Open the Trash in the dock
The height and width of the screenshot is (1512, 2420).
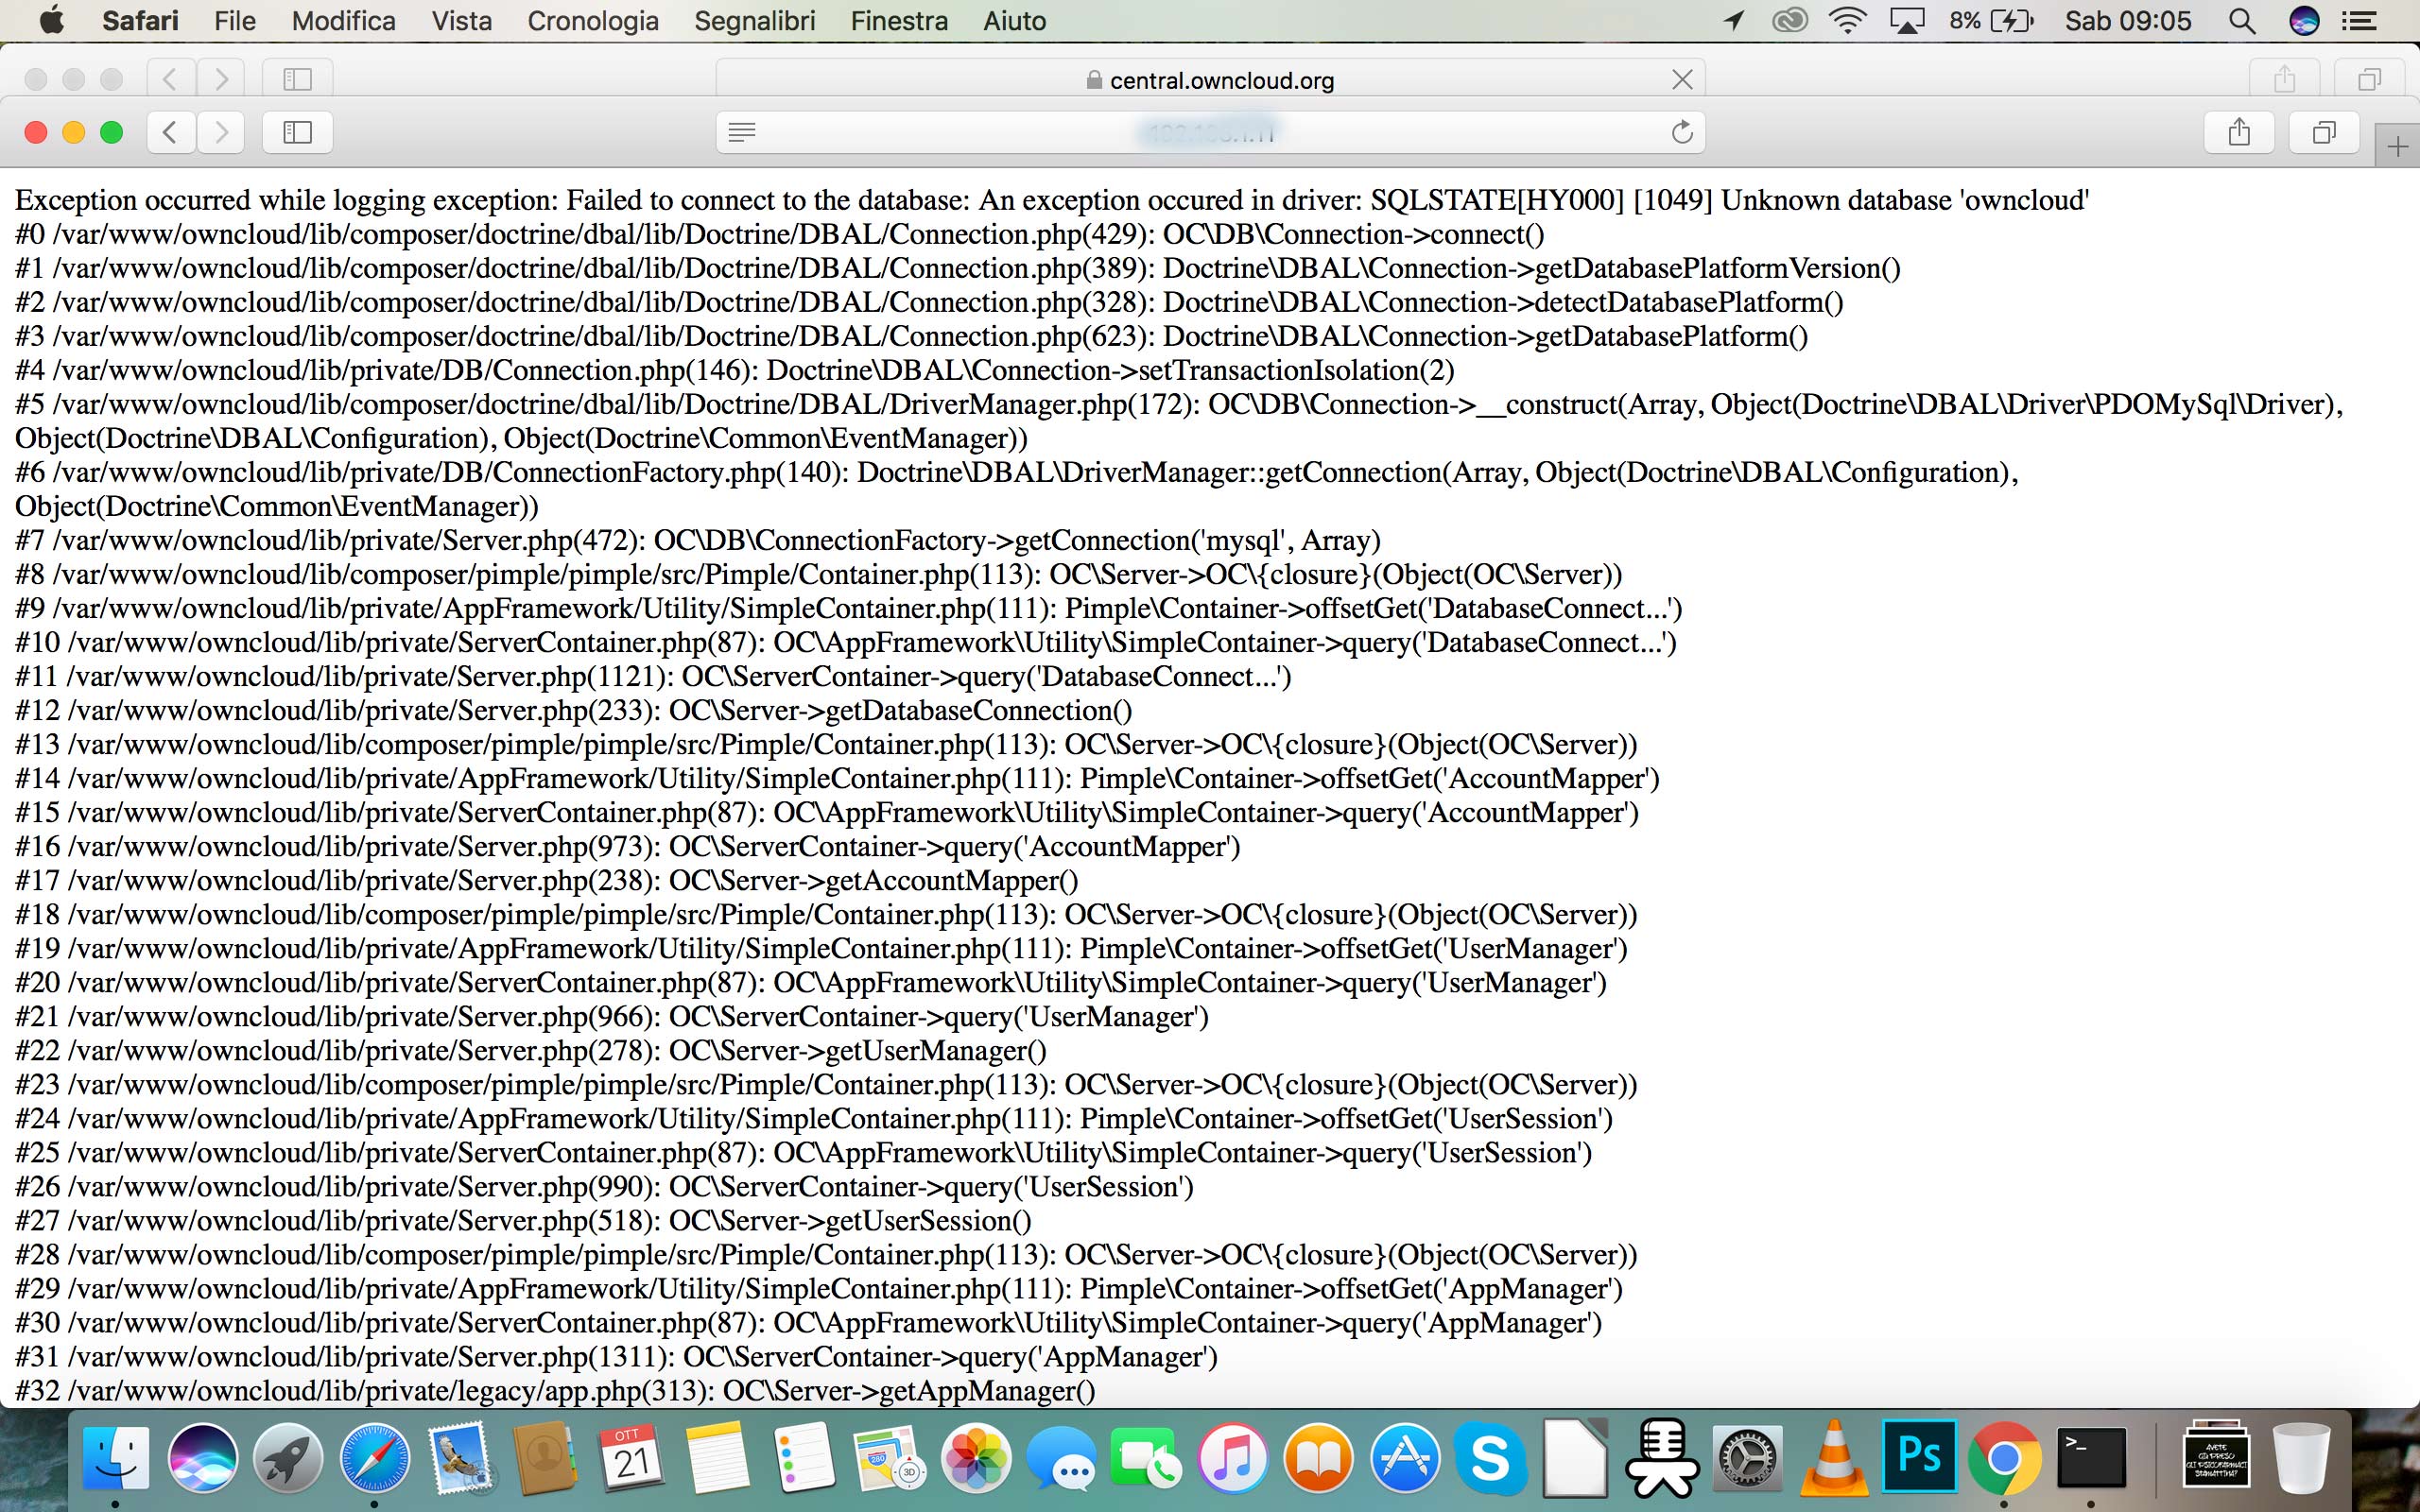[2301, 1457]
